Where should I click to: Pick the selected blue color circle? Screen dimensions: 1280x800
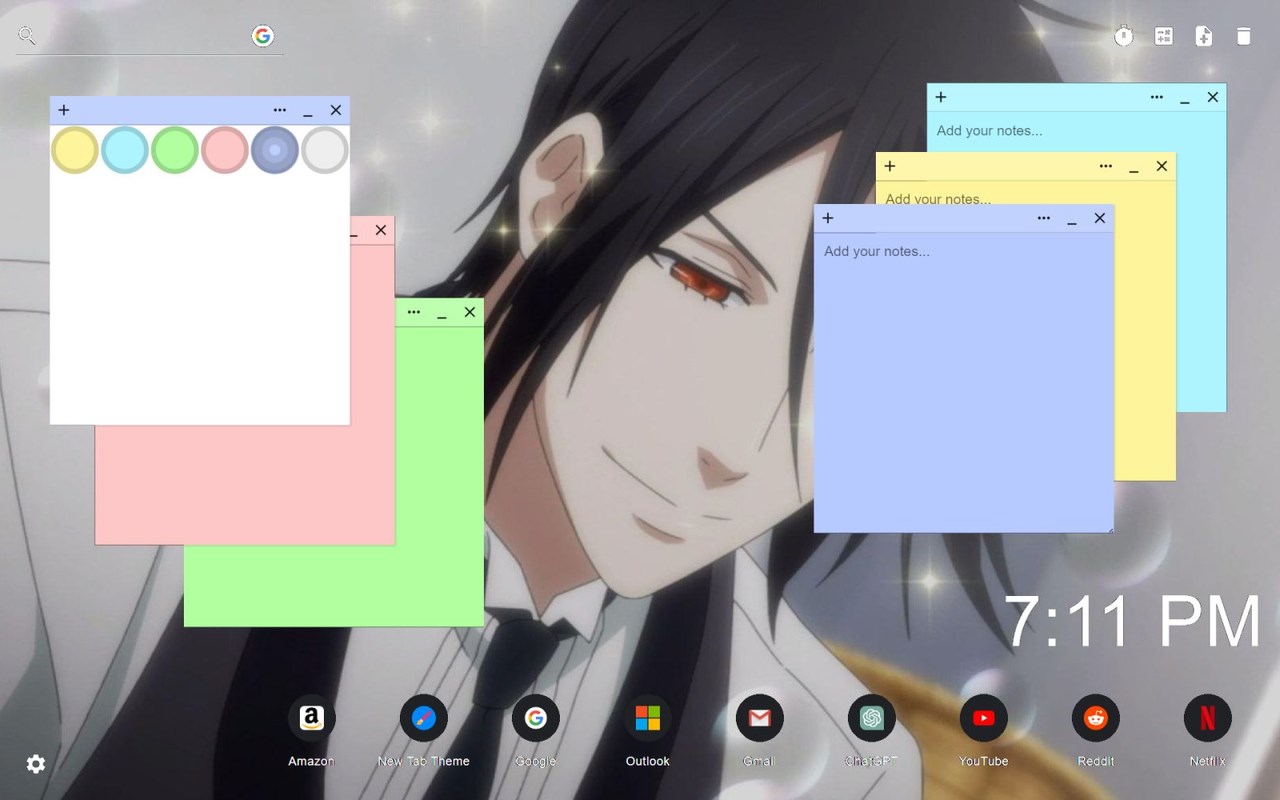click(275, 150)
